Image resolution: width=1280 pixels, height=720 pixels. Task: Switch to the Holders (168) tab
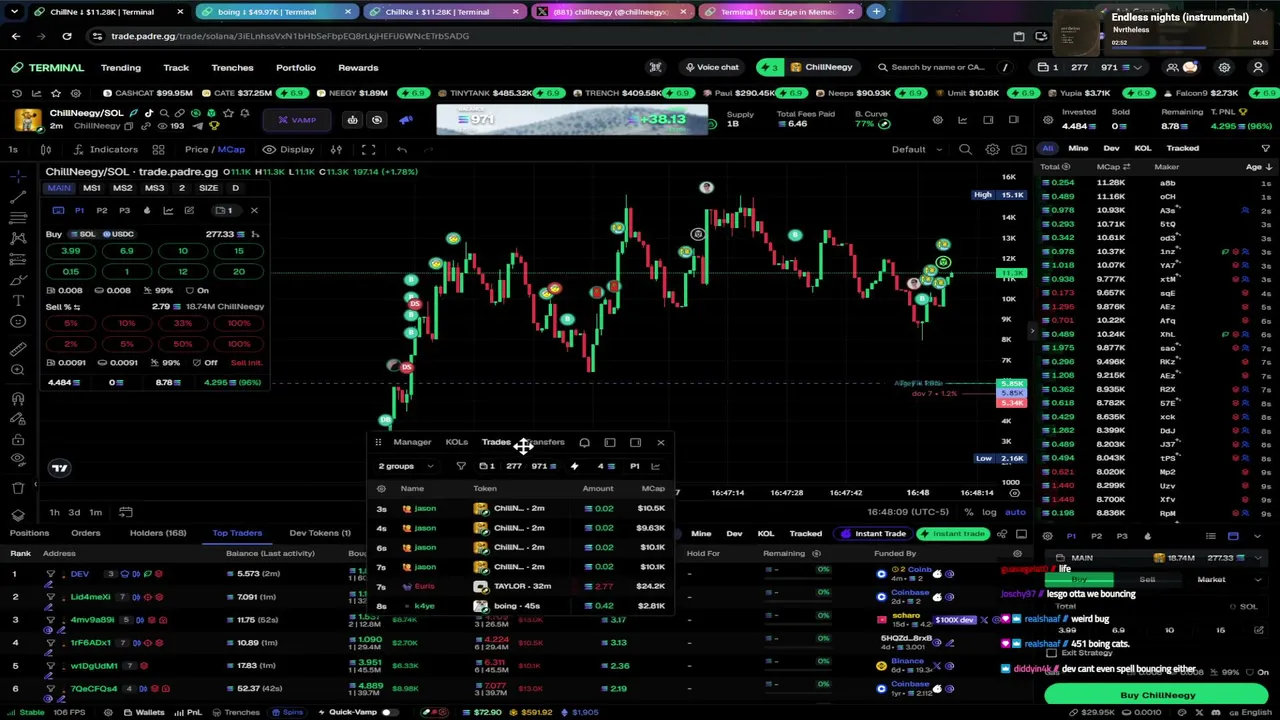(x=157, y=533)
